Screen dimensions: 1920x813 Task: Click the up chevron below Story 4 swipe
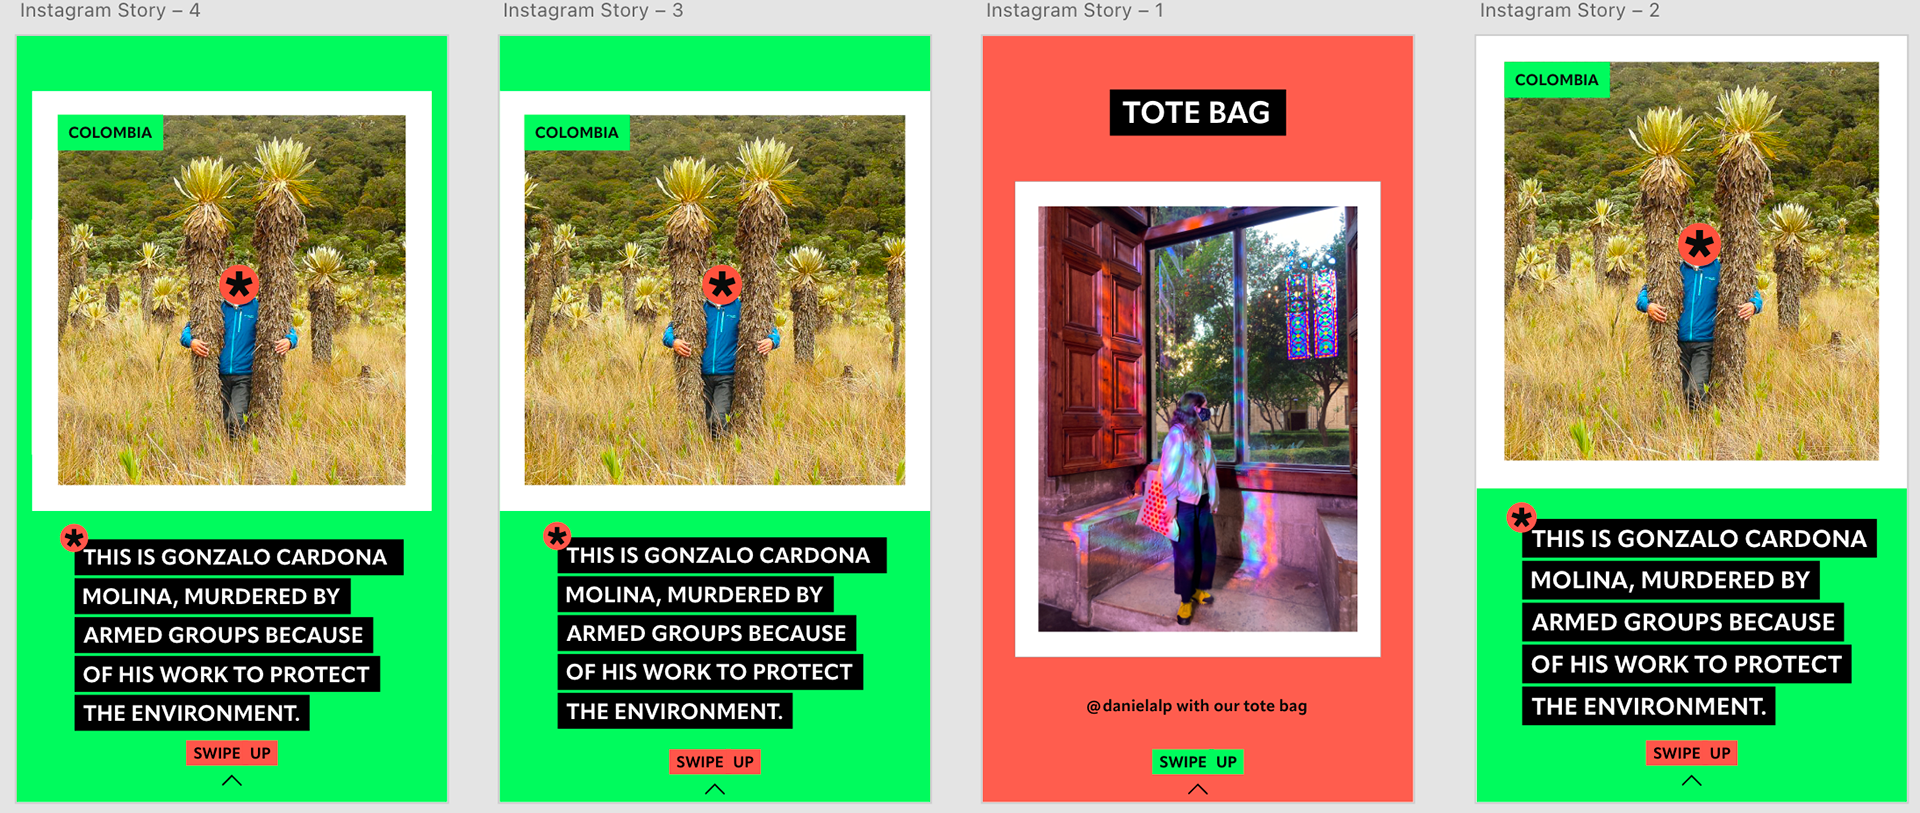point(232,781)
